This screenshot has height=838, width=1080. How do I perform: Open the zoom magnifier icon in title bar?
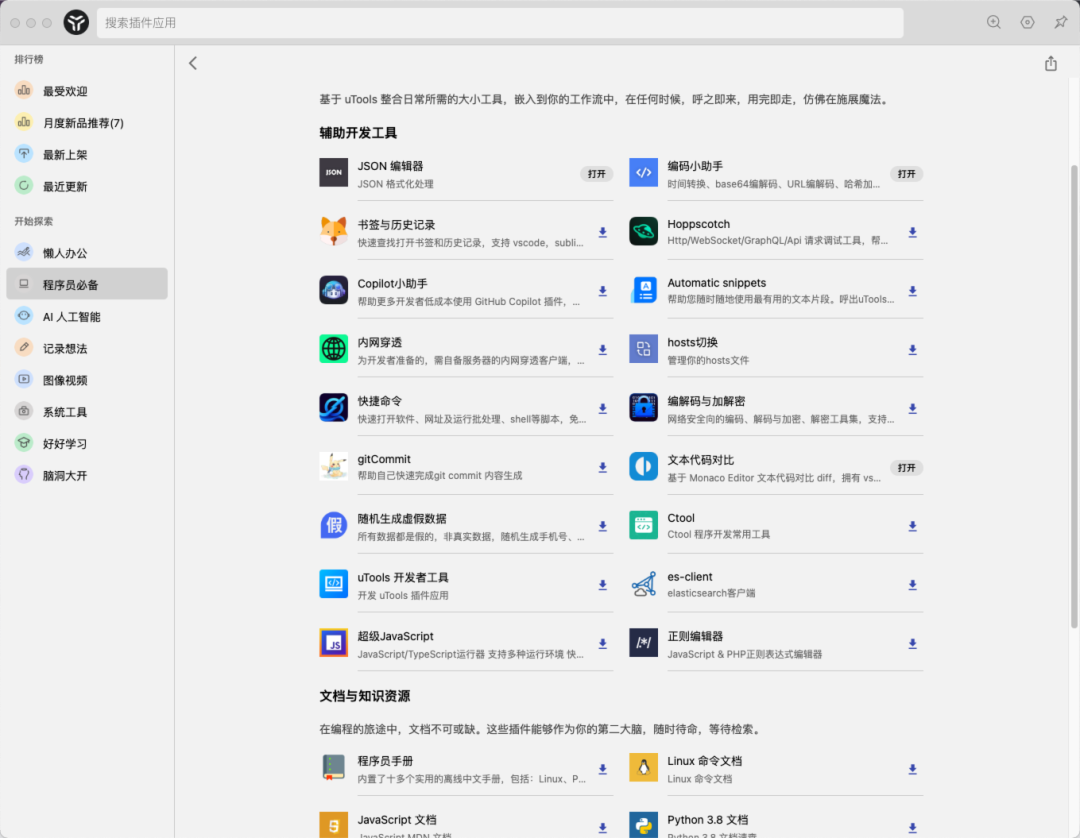pos(993,22)
